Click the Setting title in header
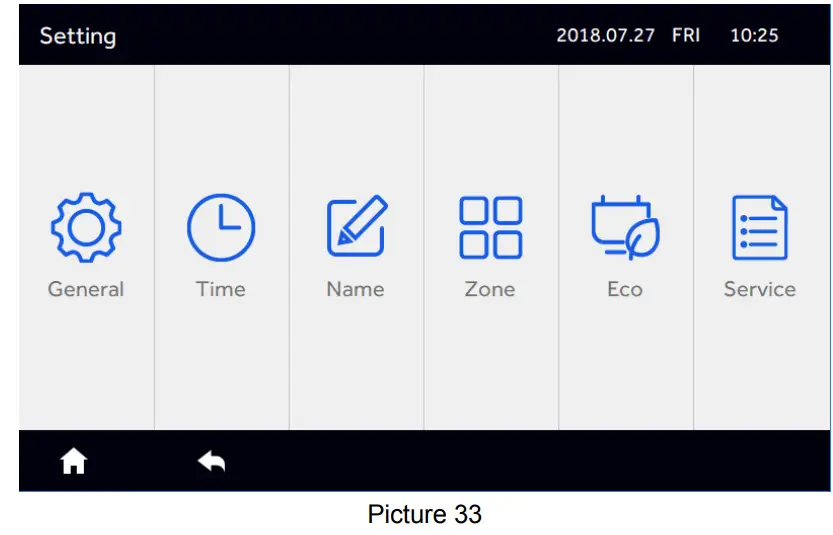 point(78,37)
